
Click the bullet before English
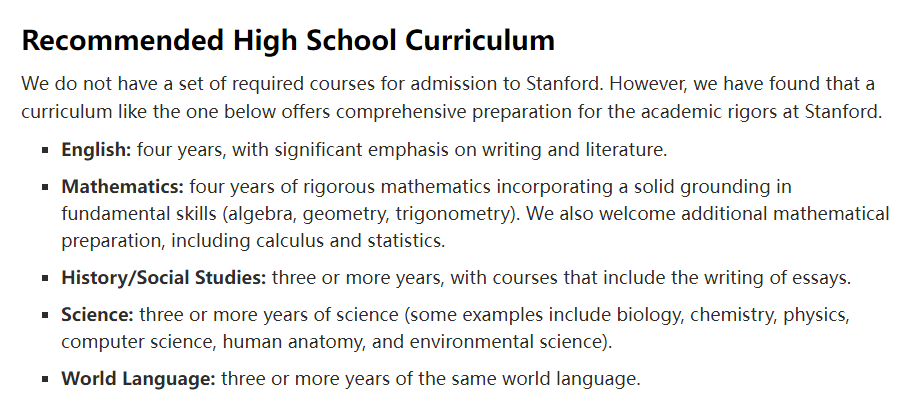coord(45,151)
